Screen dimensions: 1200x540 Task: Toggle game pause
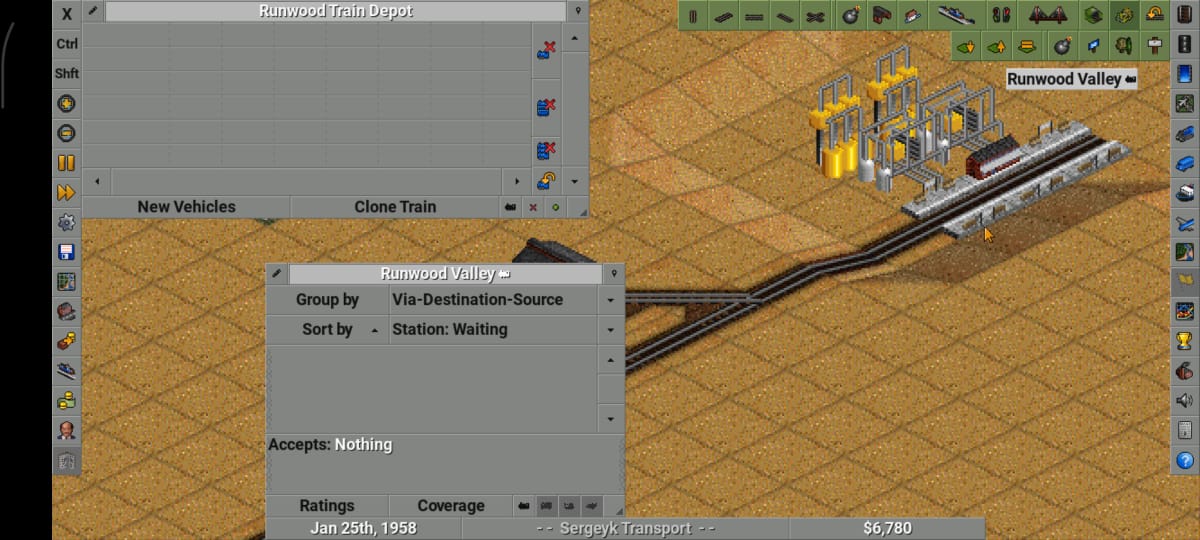67,163
